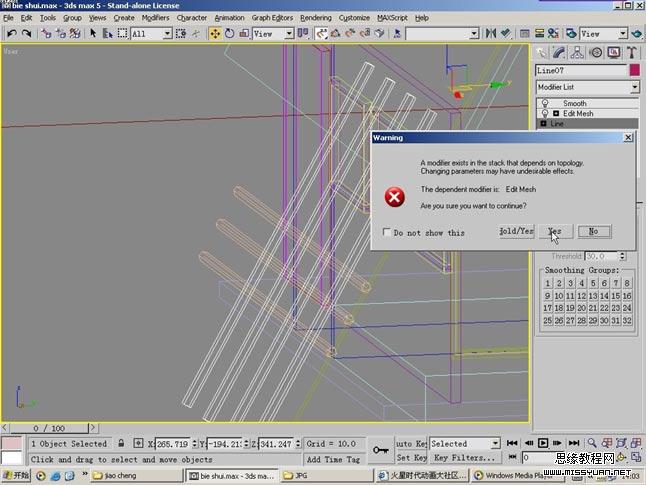Open the All selection filter dropdown

pos(167,33)
